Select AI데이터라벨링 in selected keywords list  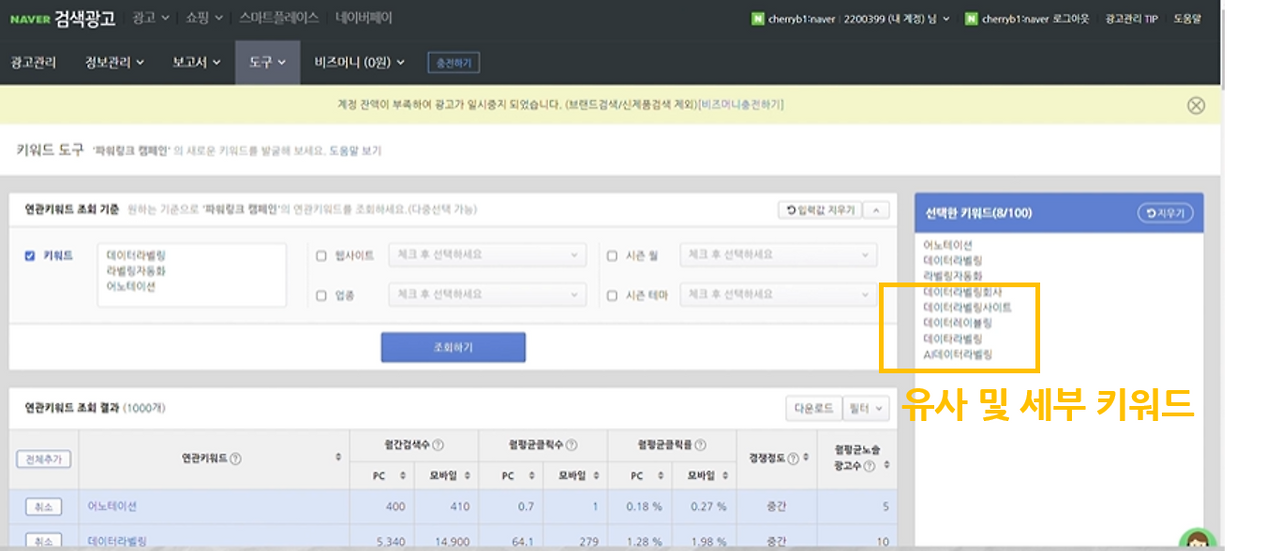point(957,355)
